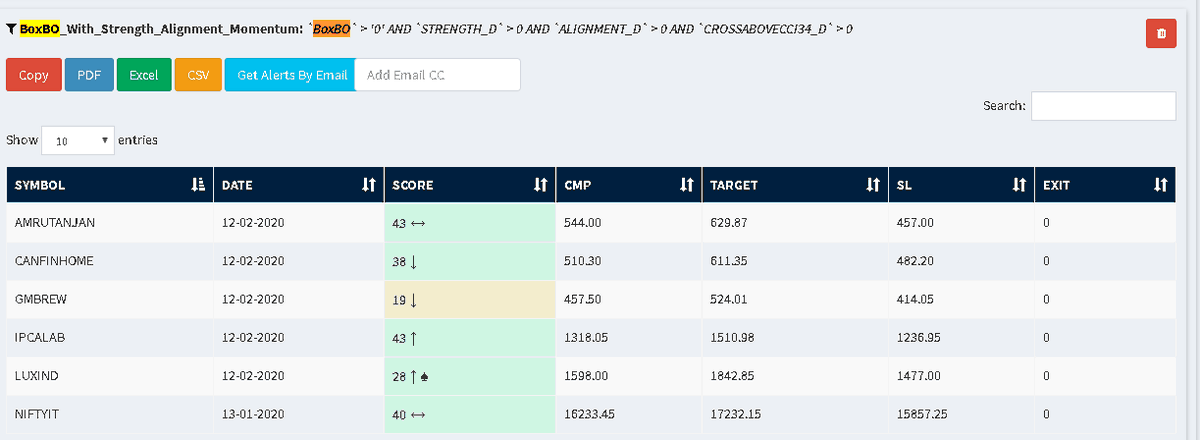Sort table by DATE column
The width and height of the screenshot is (1200, 440).
pyautogui.click(x=298, y=185)
